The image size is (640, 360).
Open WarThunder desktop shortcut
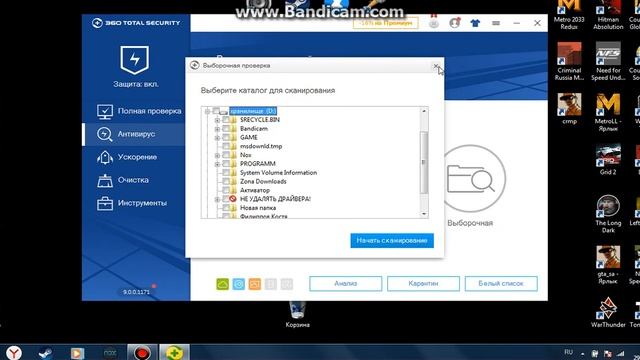point(608,313)
